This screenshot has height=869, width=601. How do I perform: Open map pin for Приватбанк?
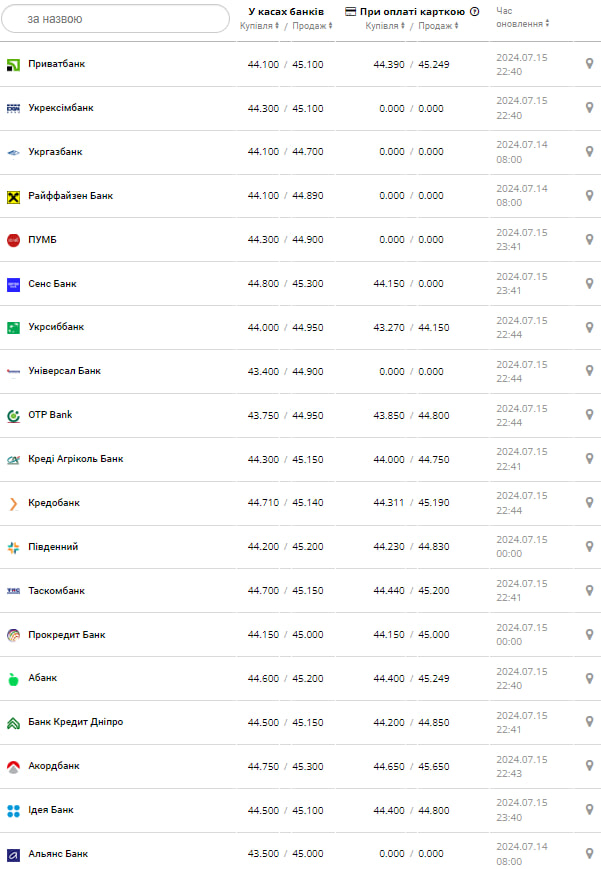click(589, 64)
